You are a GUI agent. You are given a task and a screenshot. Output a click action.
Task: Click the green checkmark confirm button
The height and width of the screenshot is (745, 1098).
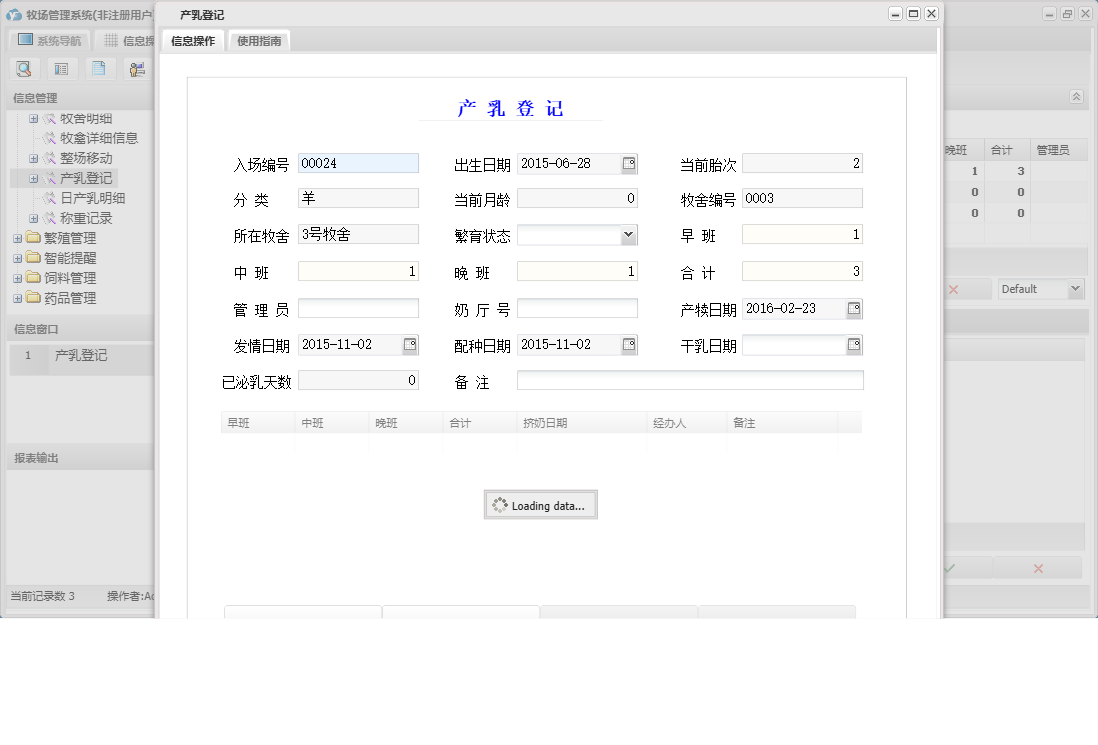tap(952, 567)
